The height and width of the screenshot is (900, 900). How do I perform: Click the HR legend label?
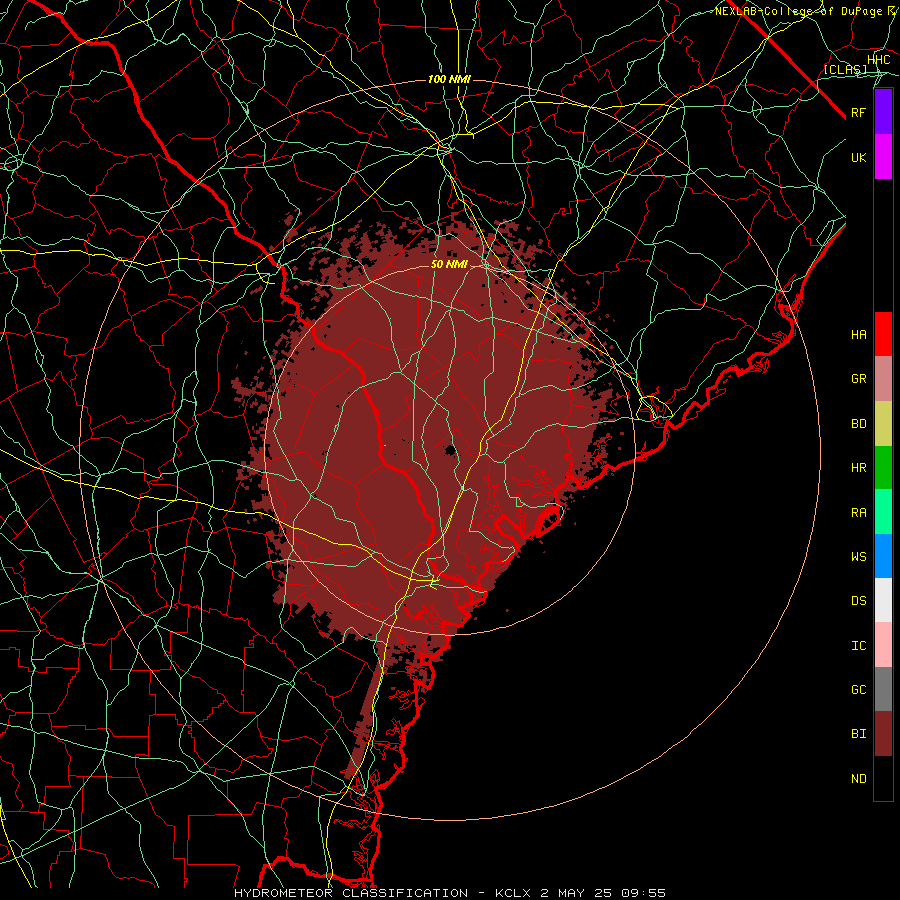coord(859,468)
